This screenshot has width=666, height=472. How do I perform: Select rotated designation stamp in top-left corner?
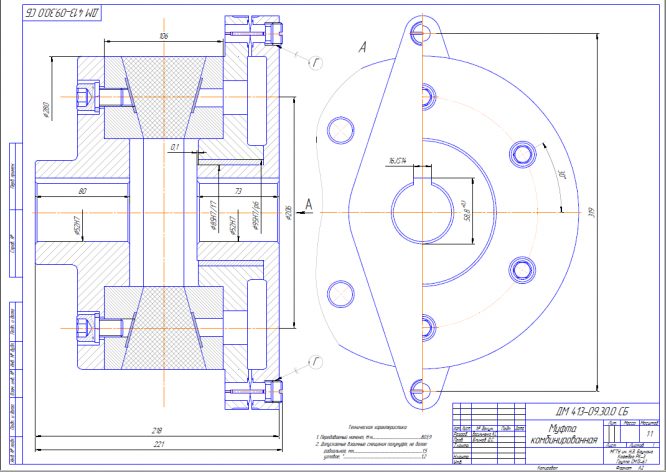62,13
